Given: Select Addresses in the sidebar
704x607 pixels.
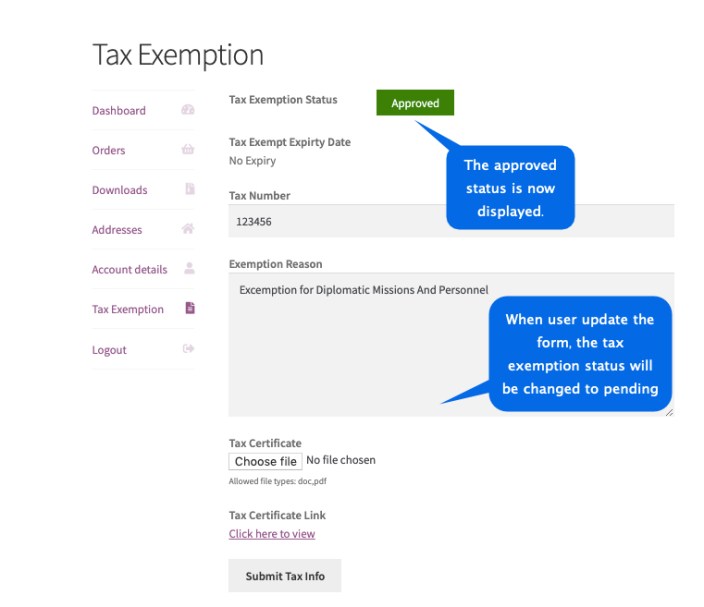Looking at the screenshot, I should point(117,229).
